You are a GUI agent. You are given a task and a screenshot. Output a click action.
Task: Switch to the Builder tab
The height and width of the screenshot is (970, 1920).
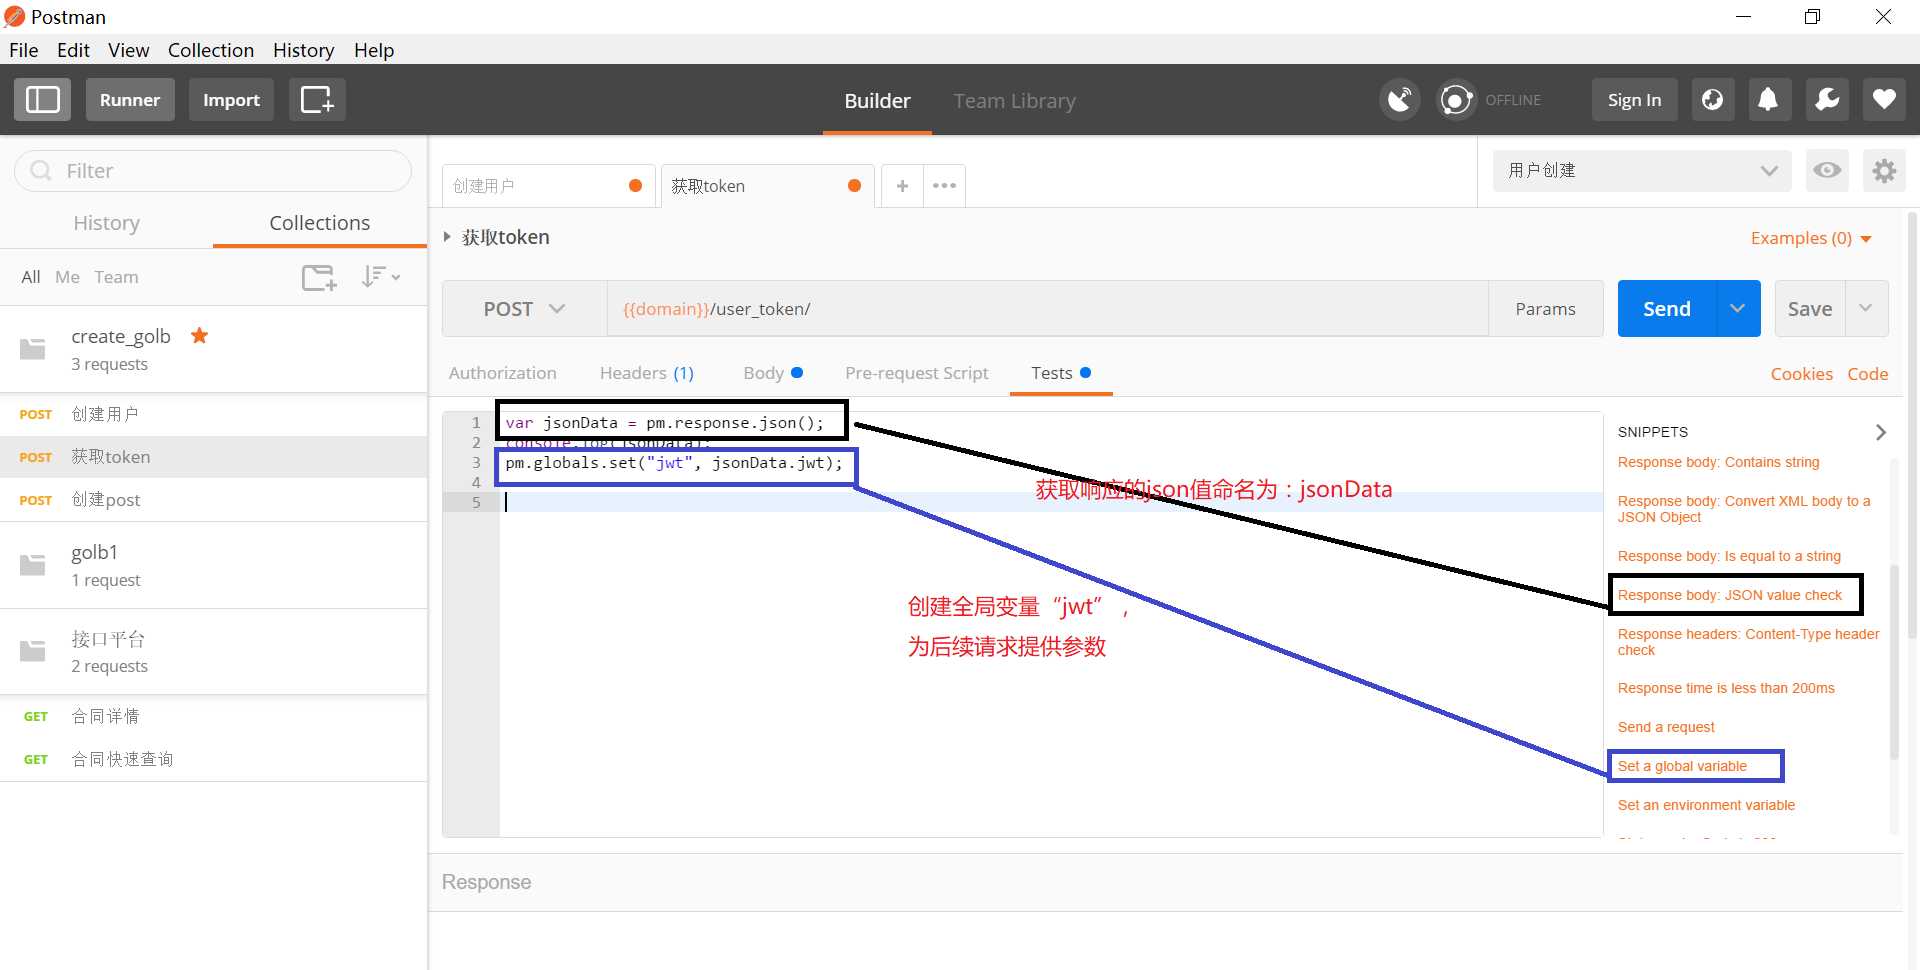click(x=877, y=101)
